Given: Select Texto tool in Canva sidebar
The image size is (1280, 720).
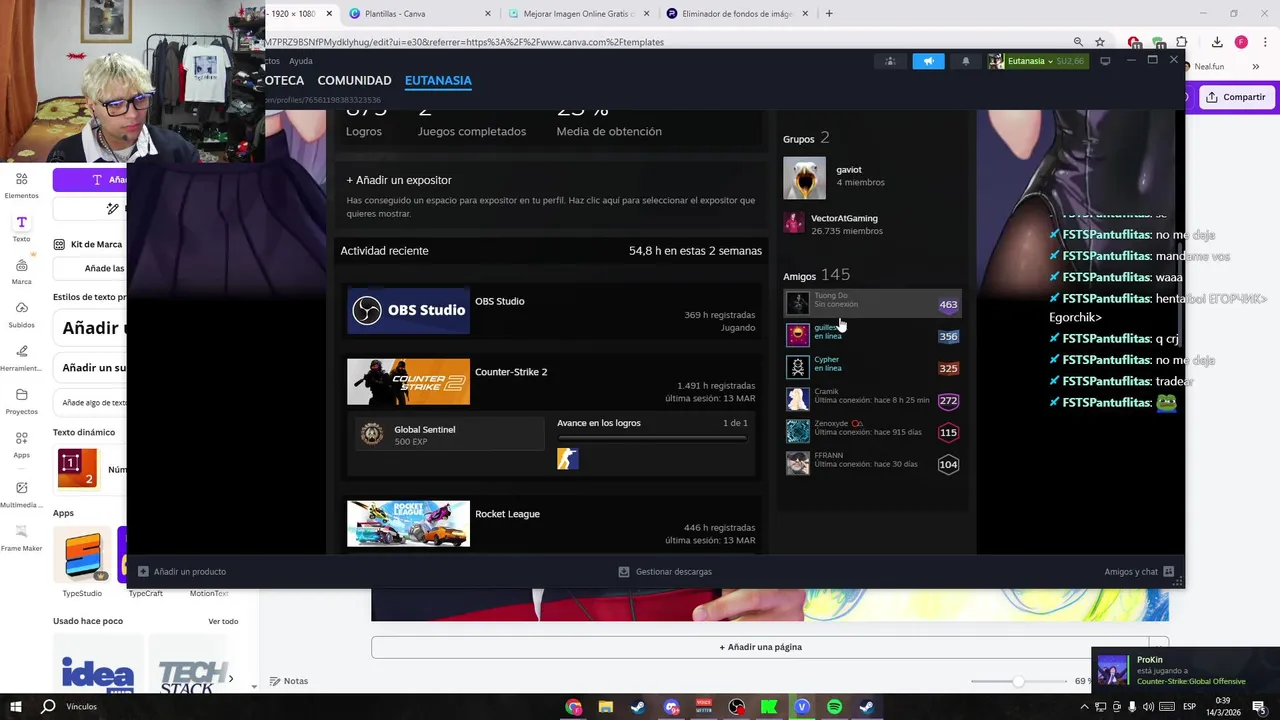Looking at the screenshot, I should point(21,229).
